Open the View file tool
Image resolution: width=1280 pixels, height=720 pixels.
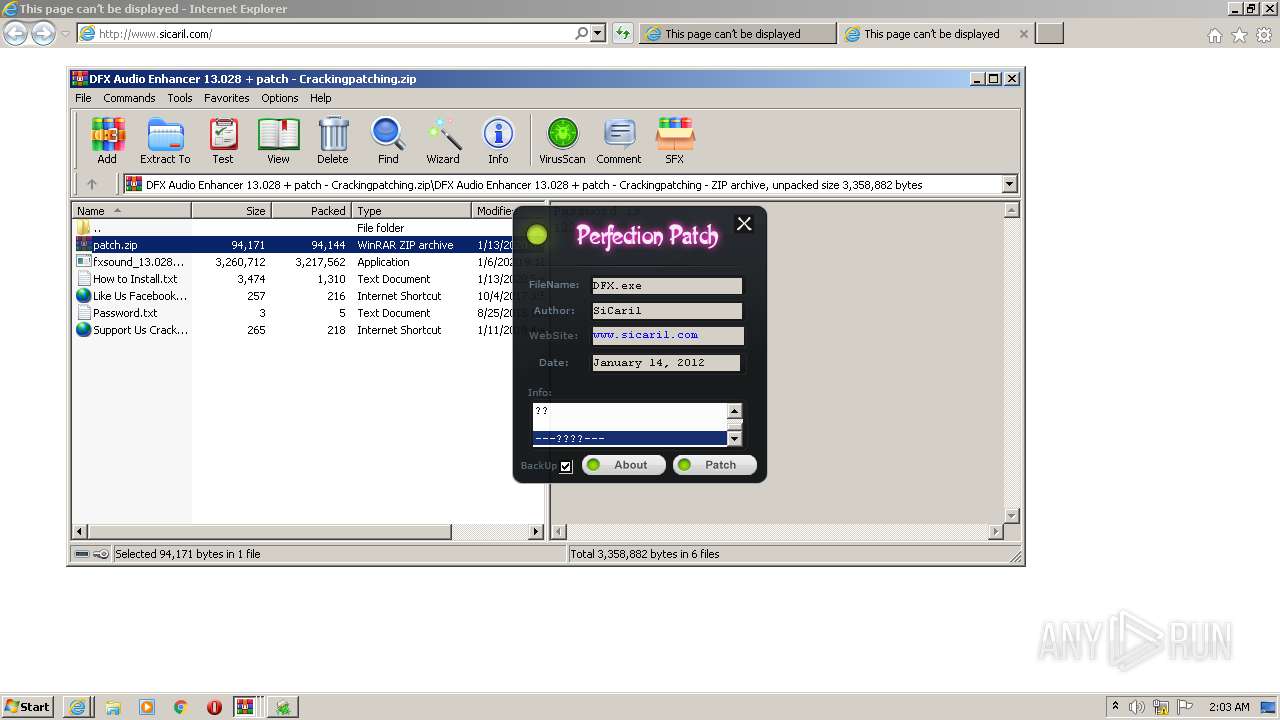[x=278, y=140]
